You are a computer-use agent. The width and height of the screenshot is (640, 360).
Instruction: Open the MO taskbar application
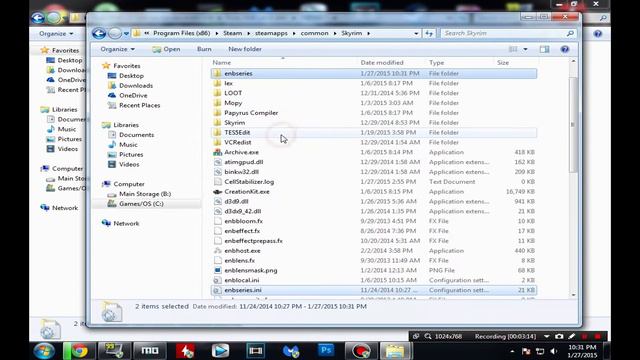[149, 351]
